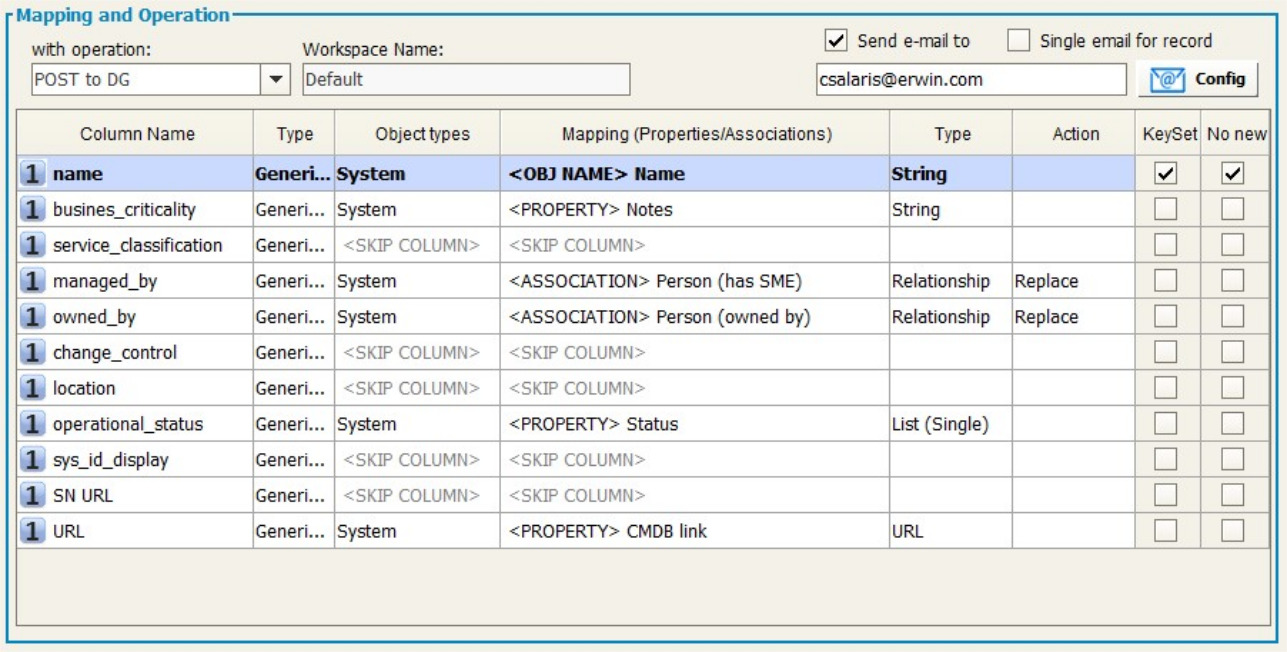
Task: Click the icon next to sys_id_display row
Action: pos(32,460)
